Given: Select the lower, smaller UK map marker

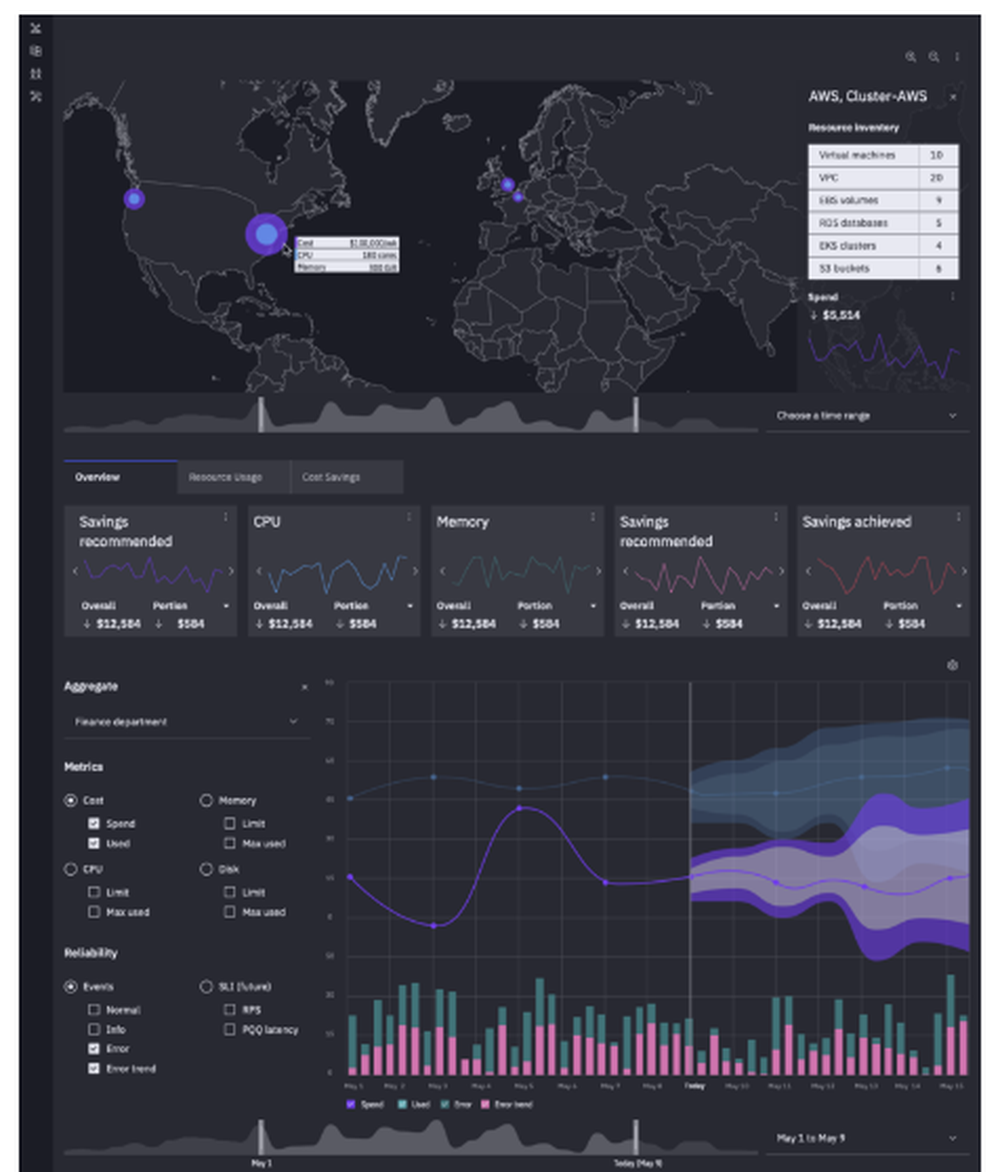Looking at the screenshot, I should (x=518, y=197).
